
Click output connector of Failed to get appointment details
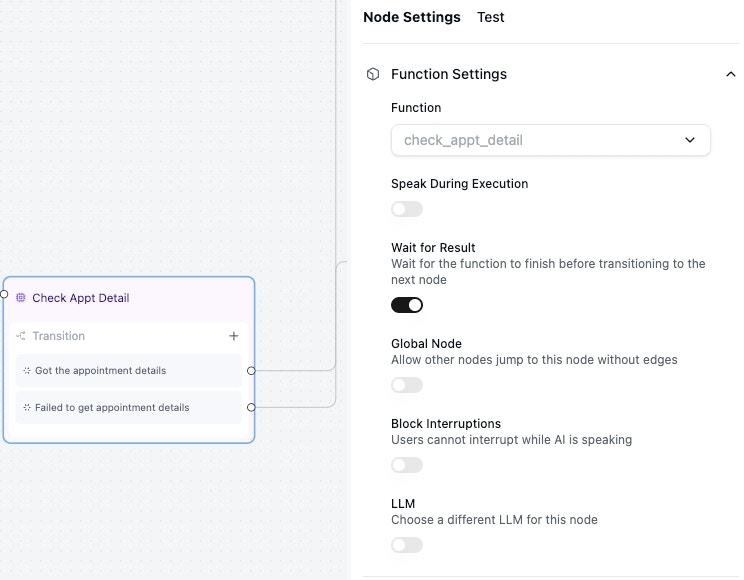[251, 407]
